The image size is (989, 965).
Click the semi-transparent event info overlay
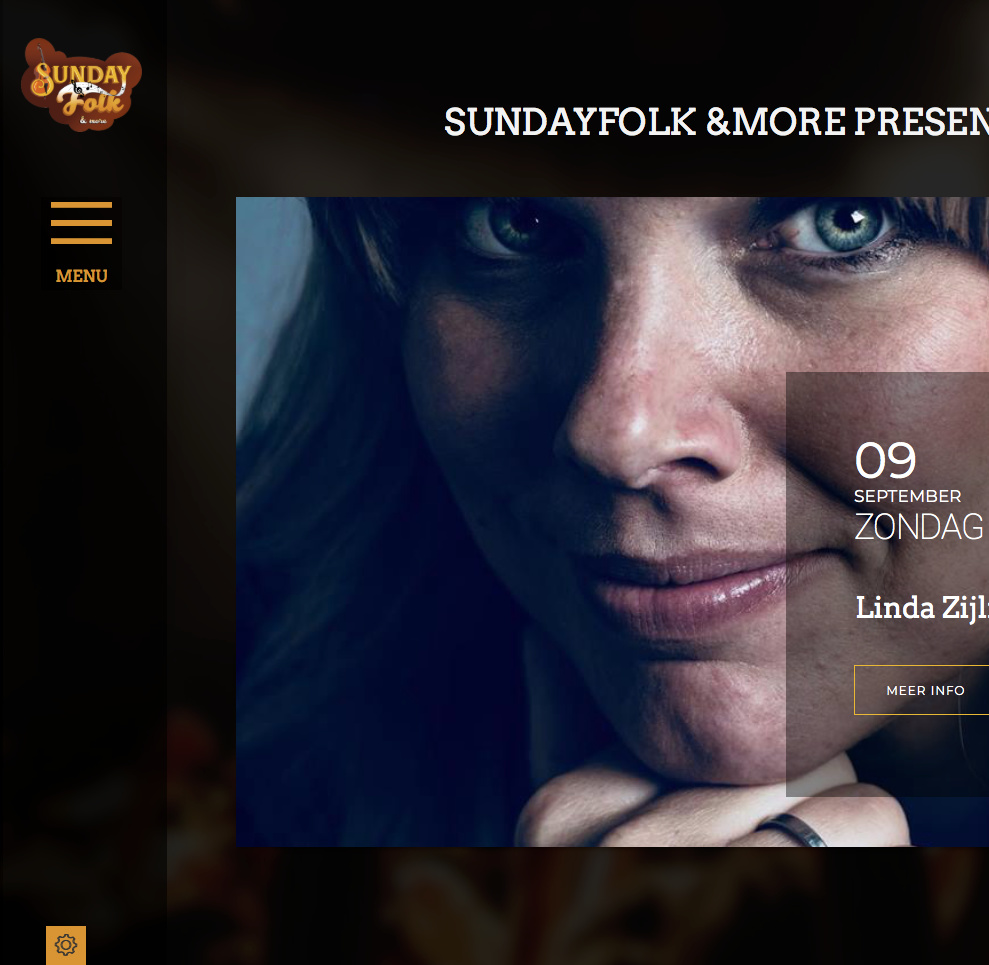click(887, 584)
